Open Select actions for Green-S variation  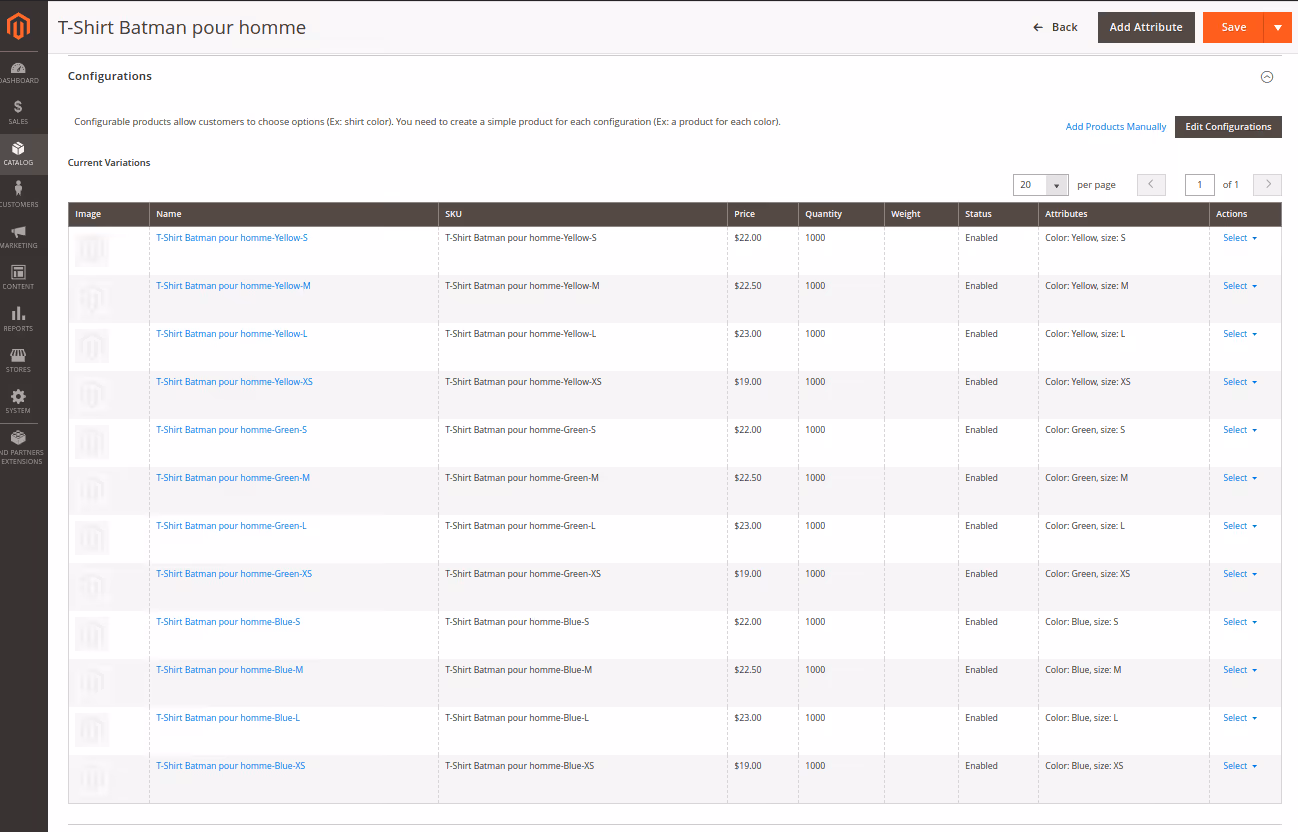(1240, 430)
